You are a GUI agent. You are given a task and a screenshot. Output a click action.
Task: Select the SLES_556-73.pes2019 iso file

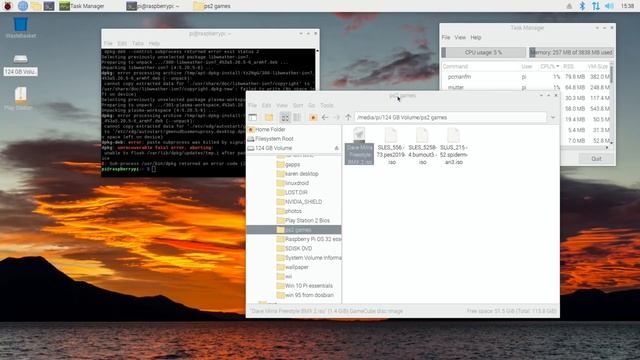391,146
